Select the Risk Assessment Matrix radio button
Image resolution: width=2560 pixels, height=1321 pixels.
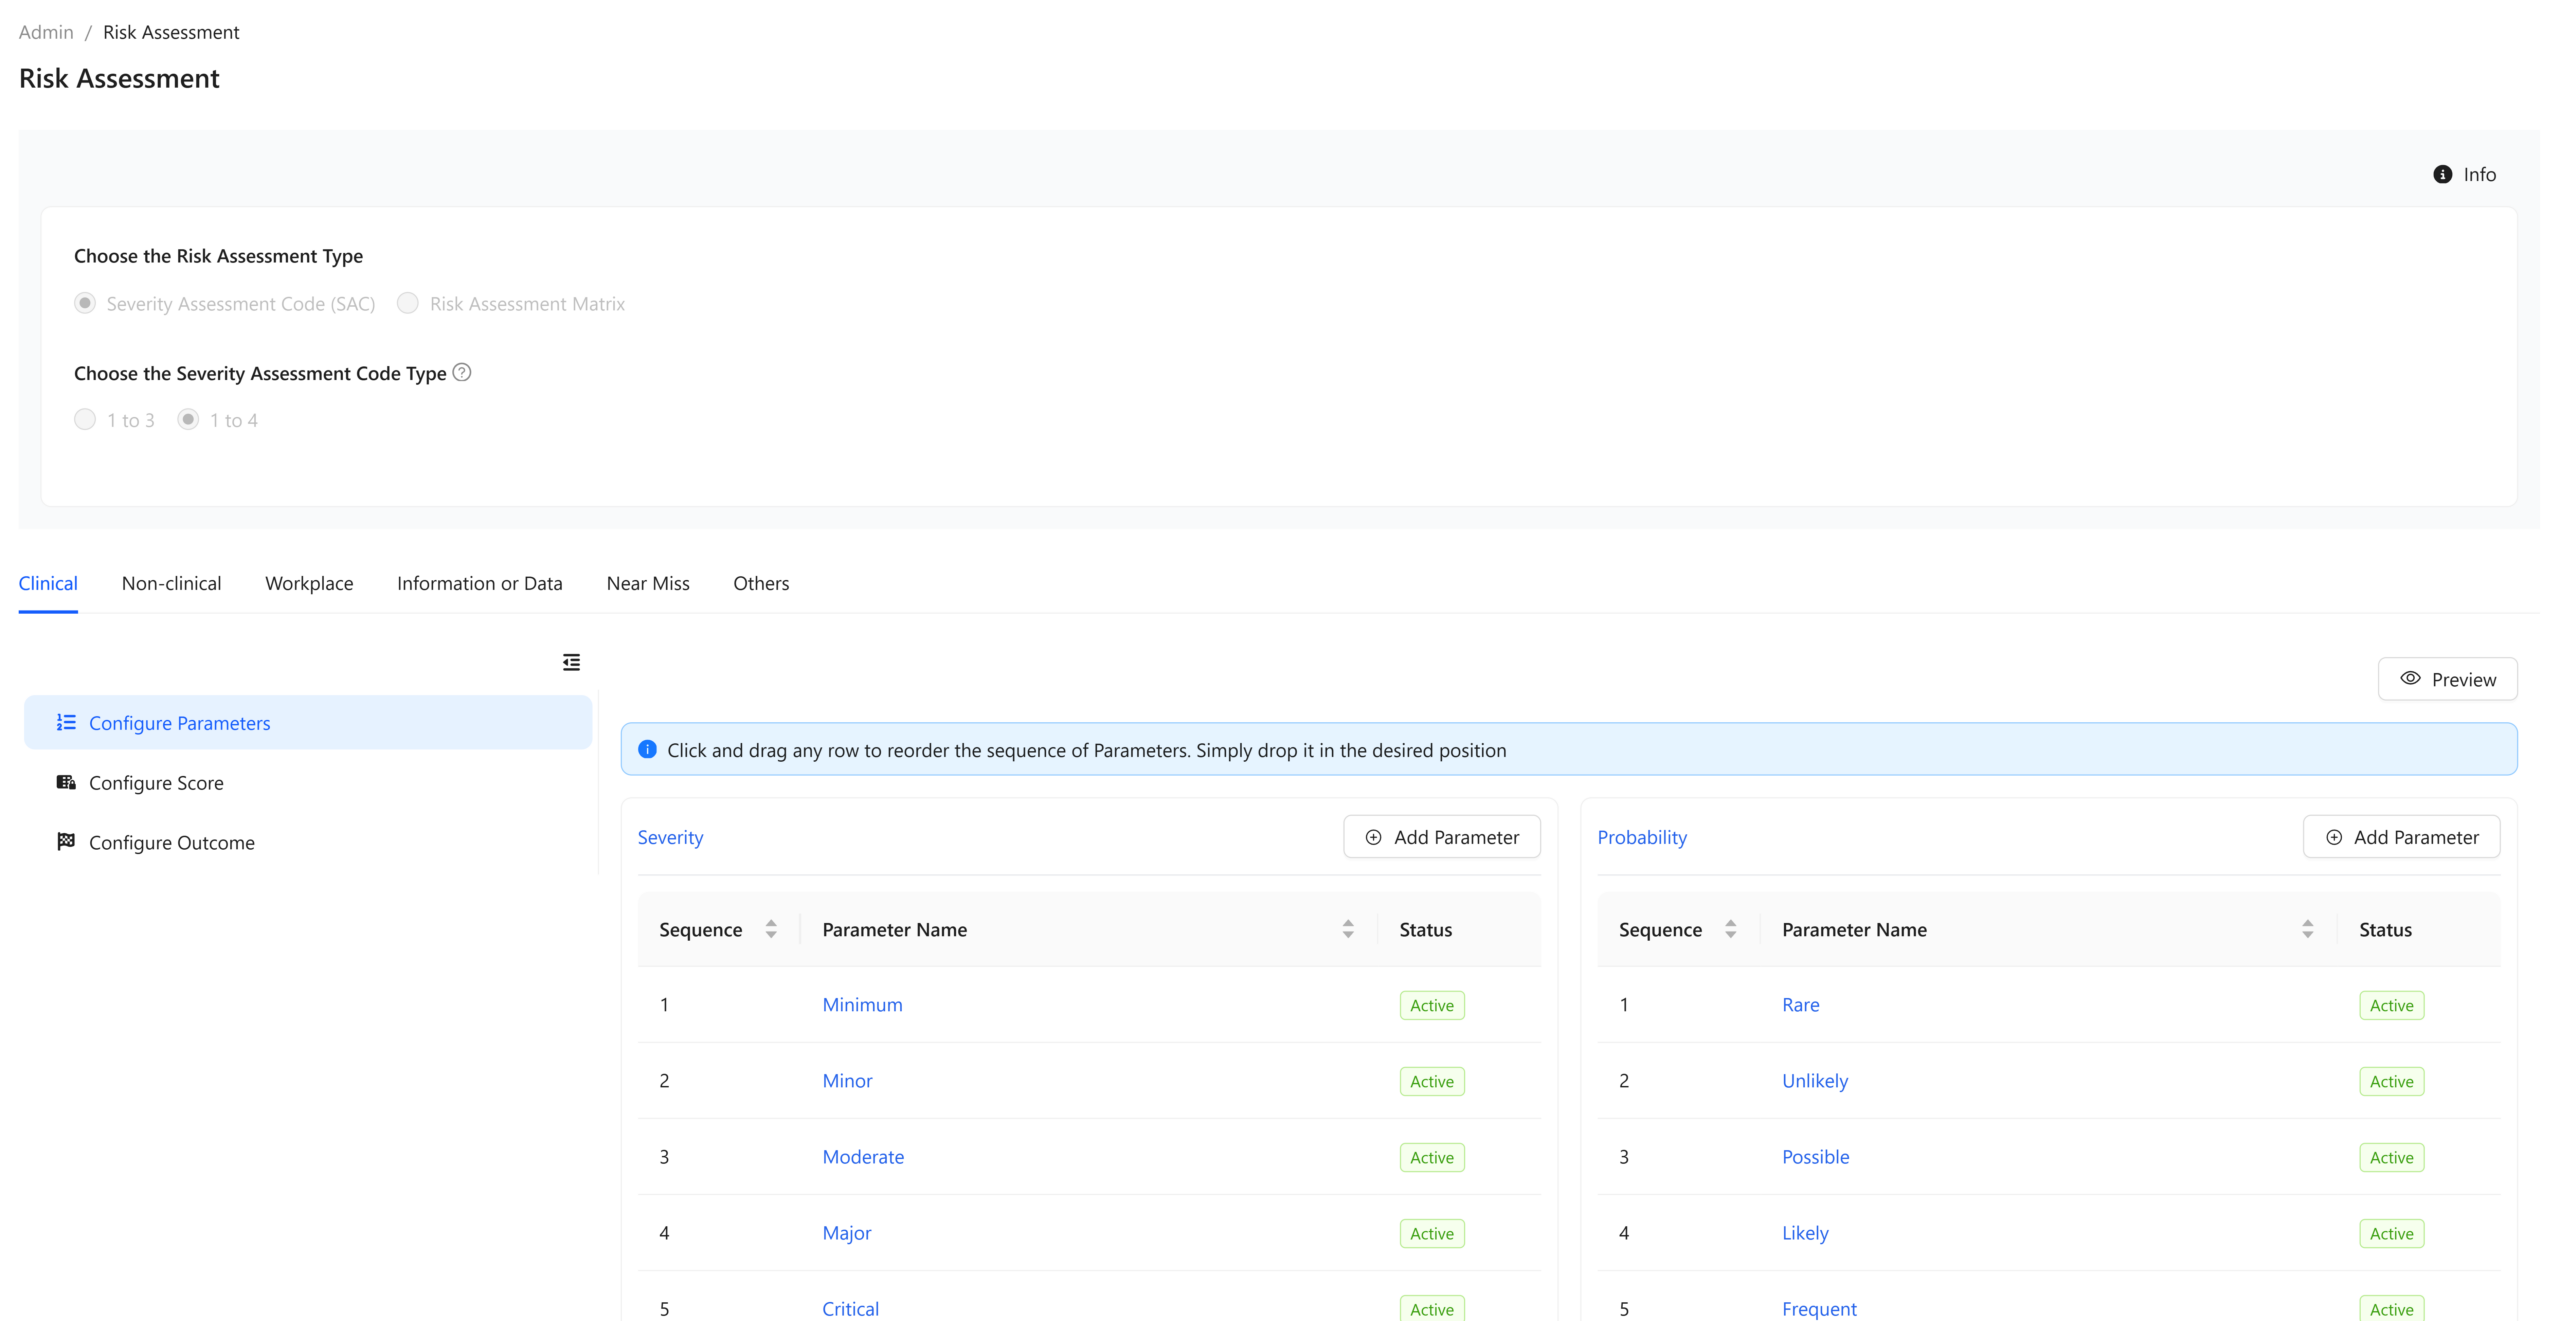pyautogui.click(x=408, y=303)
